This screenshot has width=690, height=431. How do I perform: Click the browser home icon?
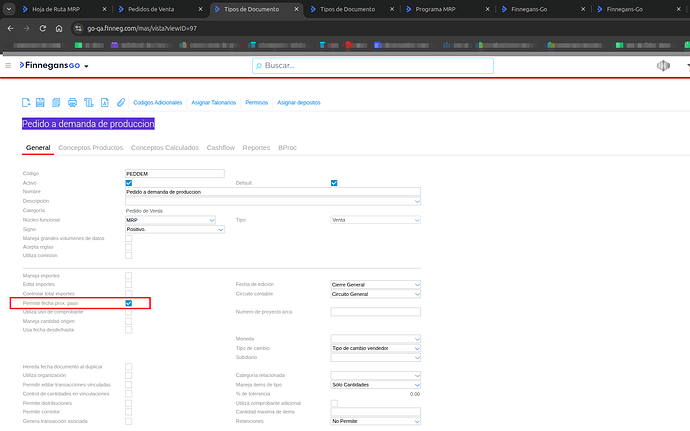tap(59, 28)
